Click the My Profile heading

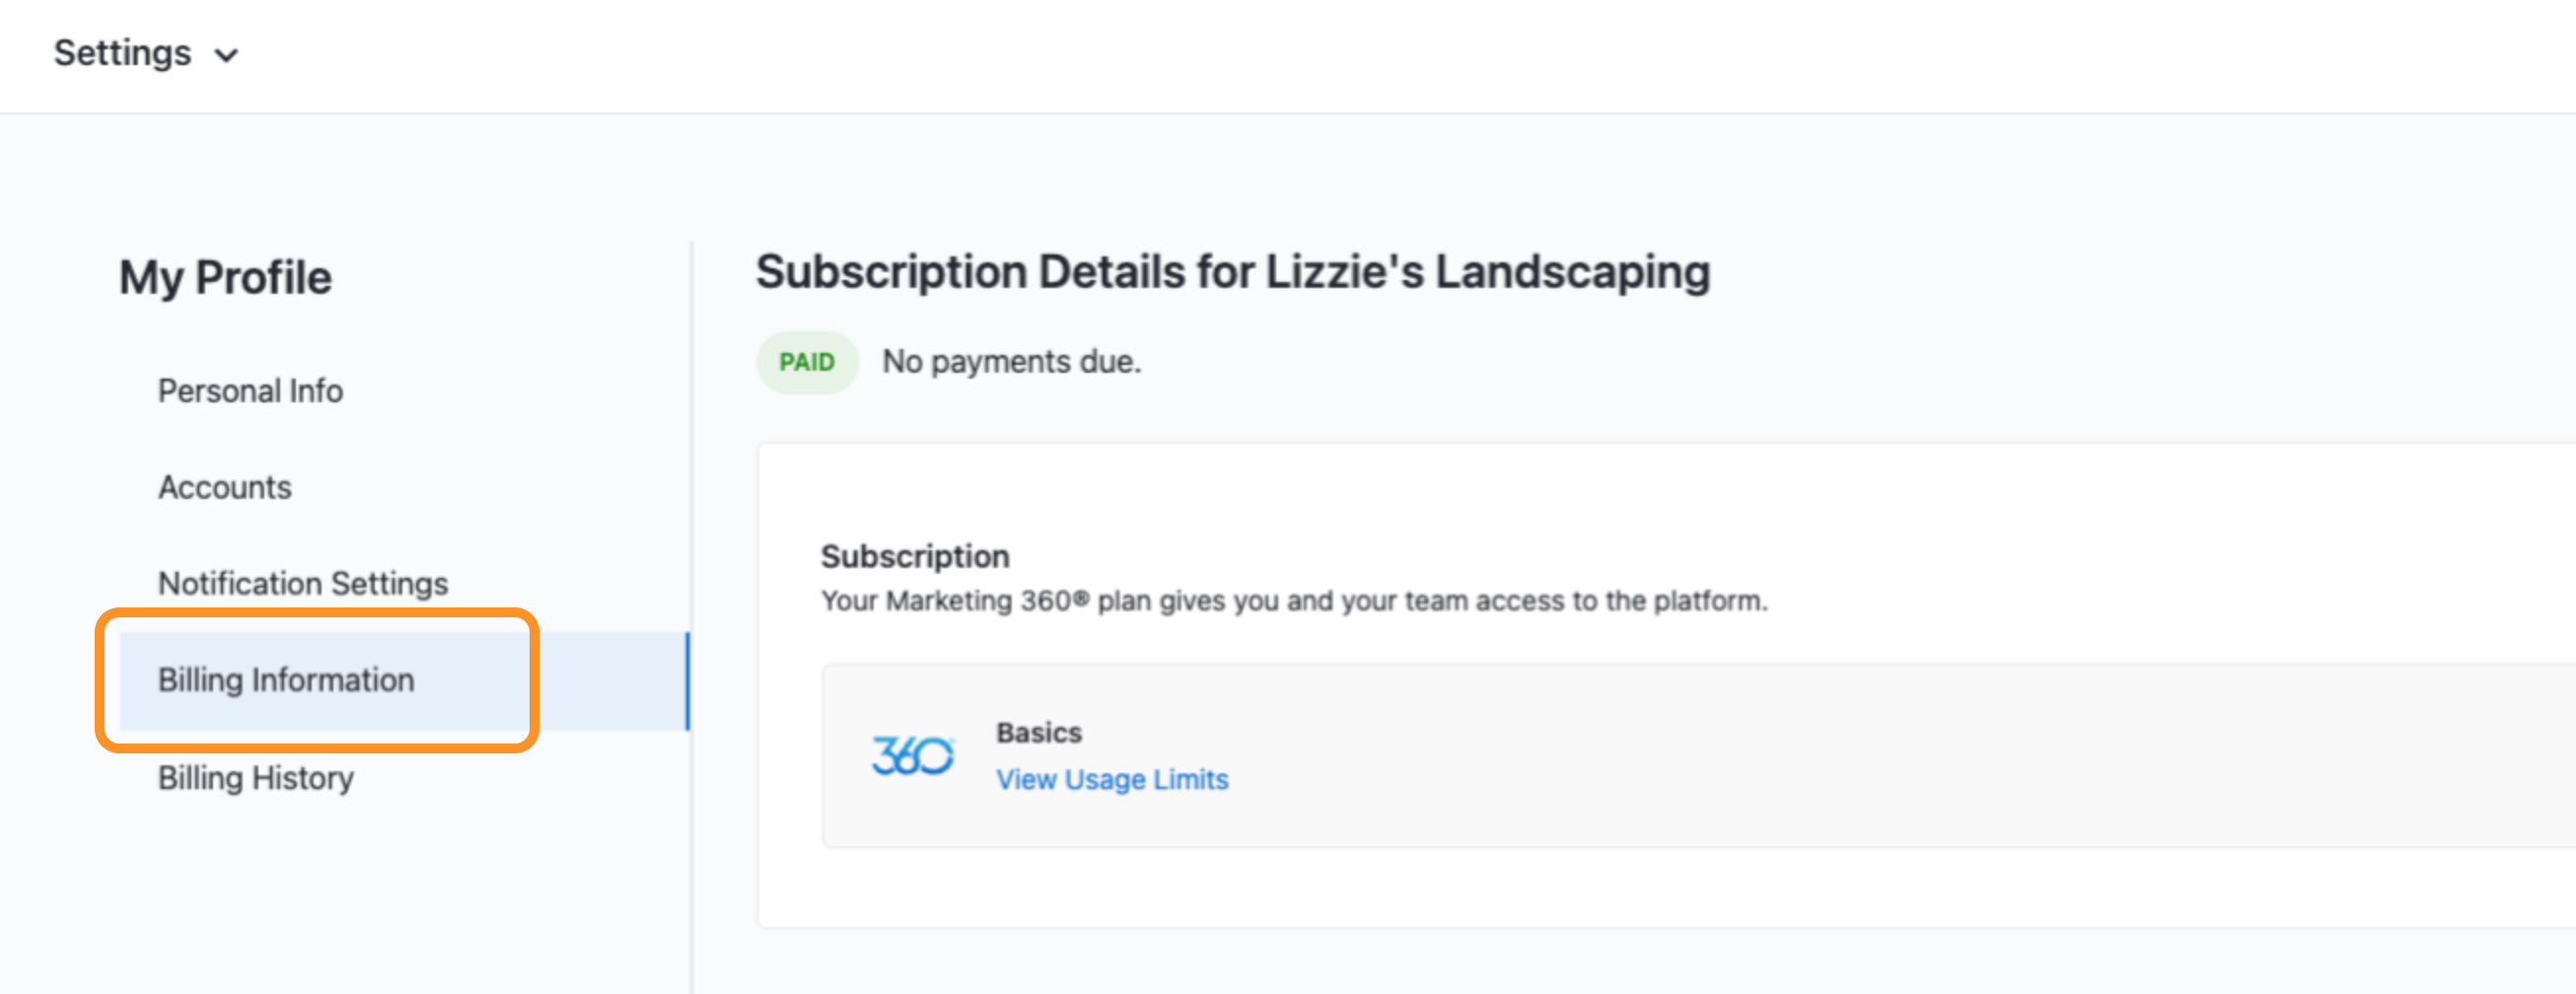225,277
